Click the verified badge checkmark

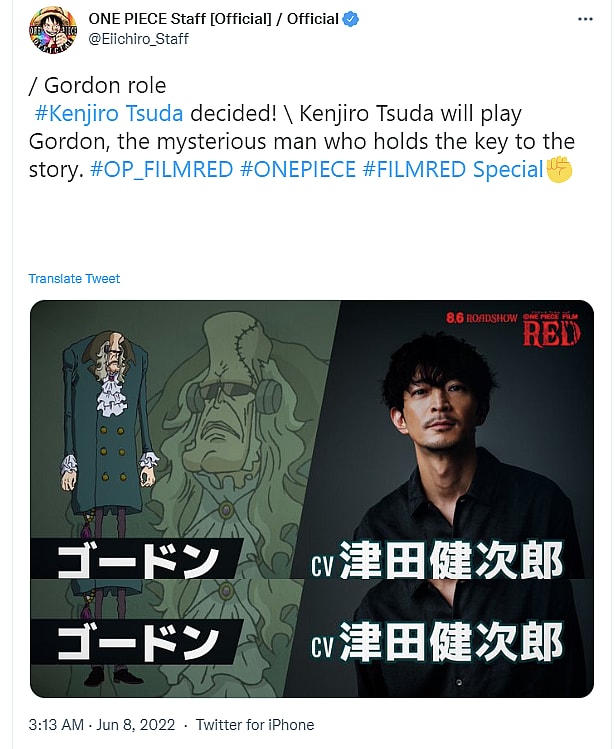click(351, 20)
